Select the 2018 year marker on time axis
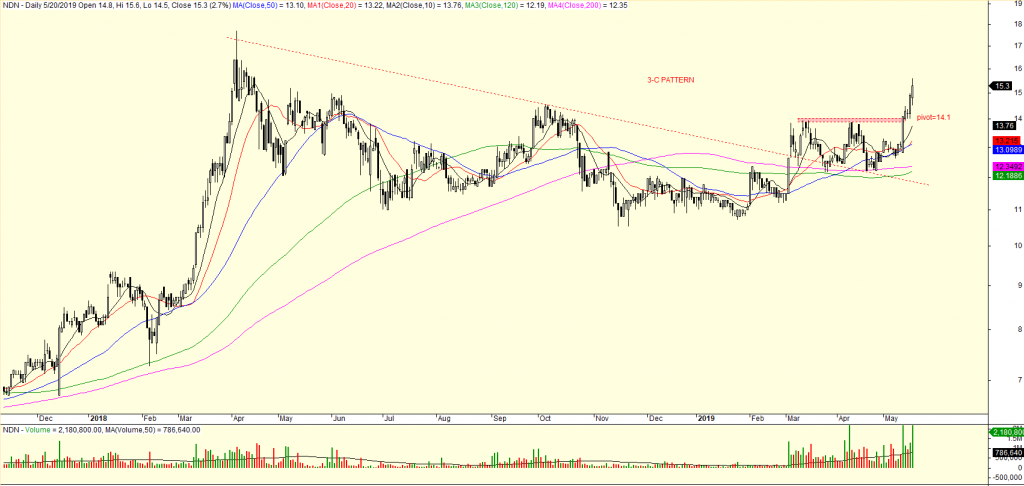The image size is (1024, 486). click(97, 417)
